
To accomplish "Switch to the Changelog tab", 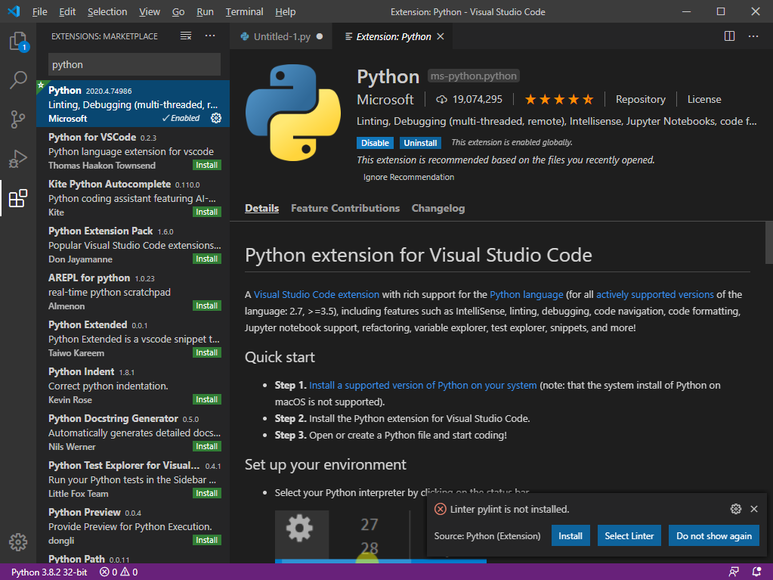I will [438, 208].
